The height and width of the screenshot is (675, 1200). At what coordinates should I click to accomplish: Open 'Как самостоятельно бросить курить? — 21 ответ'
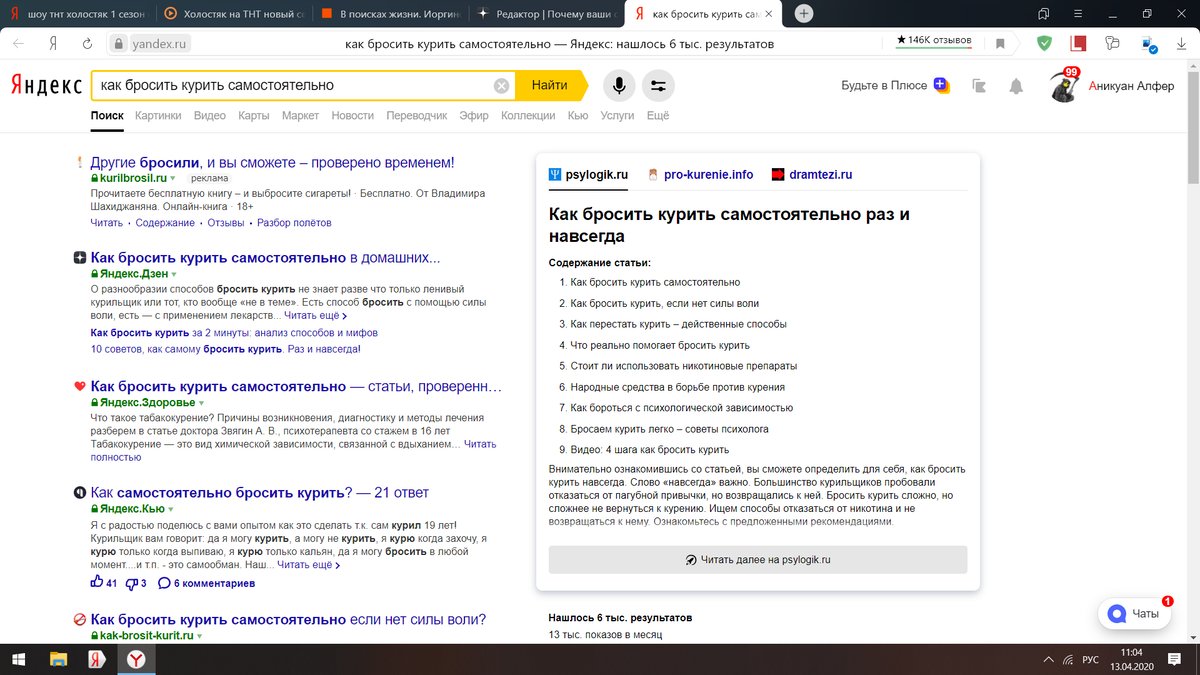[259, 493]
